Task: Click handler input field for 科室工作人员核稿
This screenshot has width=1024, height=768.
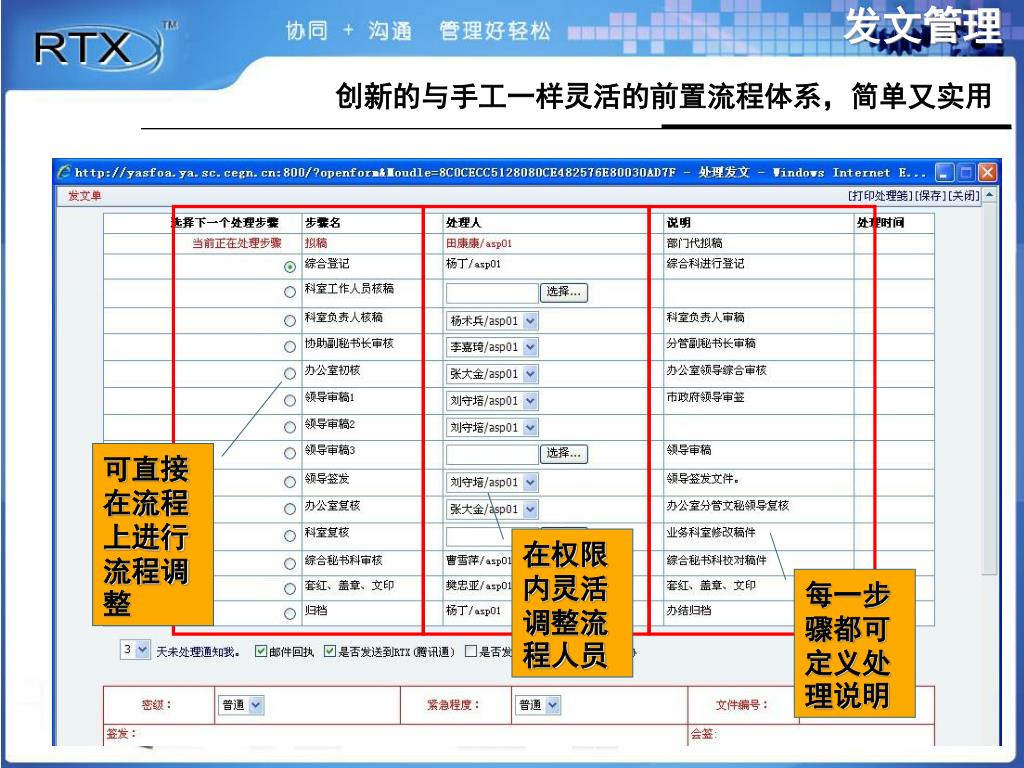Action: pos(492,293)
